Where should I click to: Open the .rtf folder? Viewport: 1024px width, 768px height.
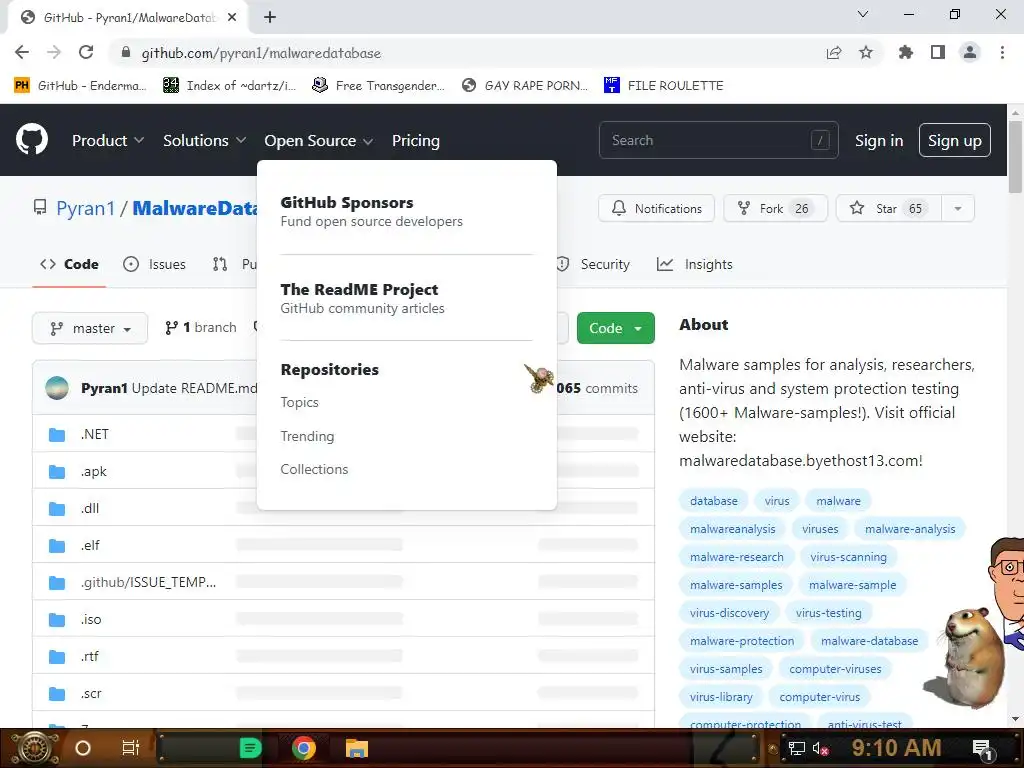tap(89, 656)
